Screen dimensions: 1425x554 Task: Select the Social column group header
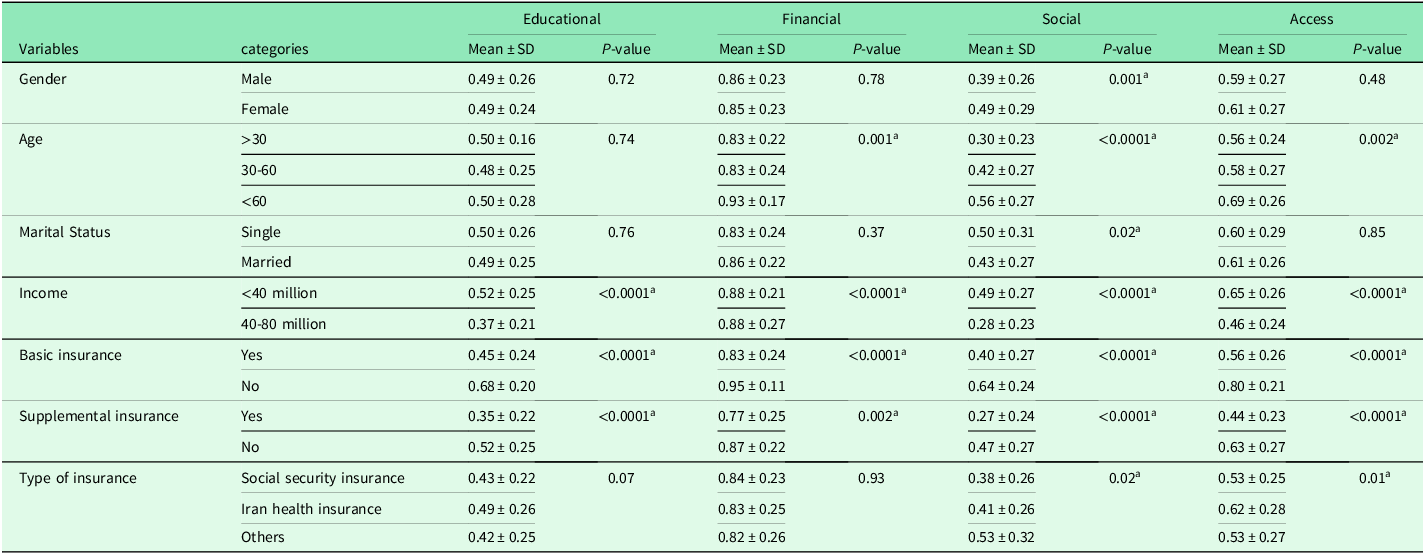pos(1061,19)
